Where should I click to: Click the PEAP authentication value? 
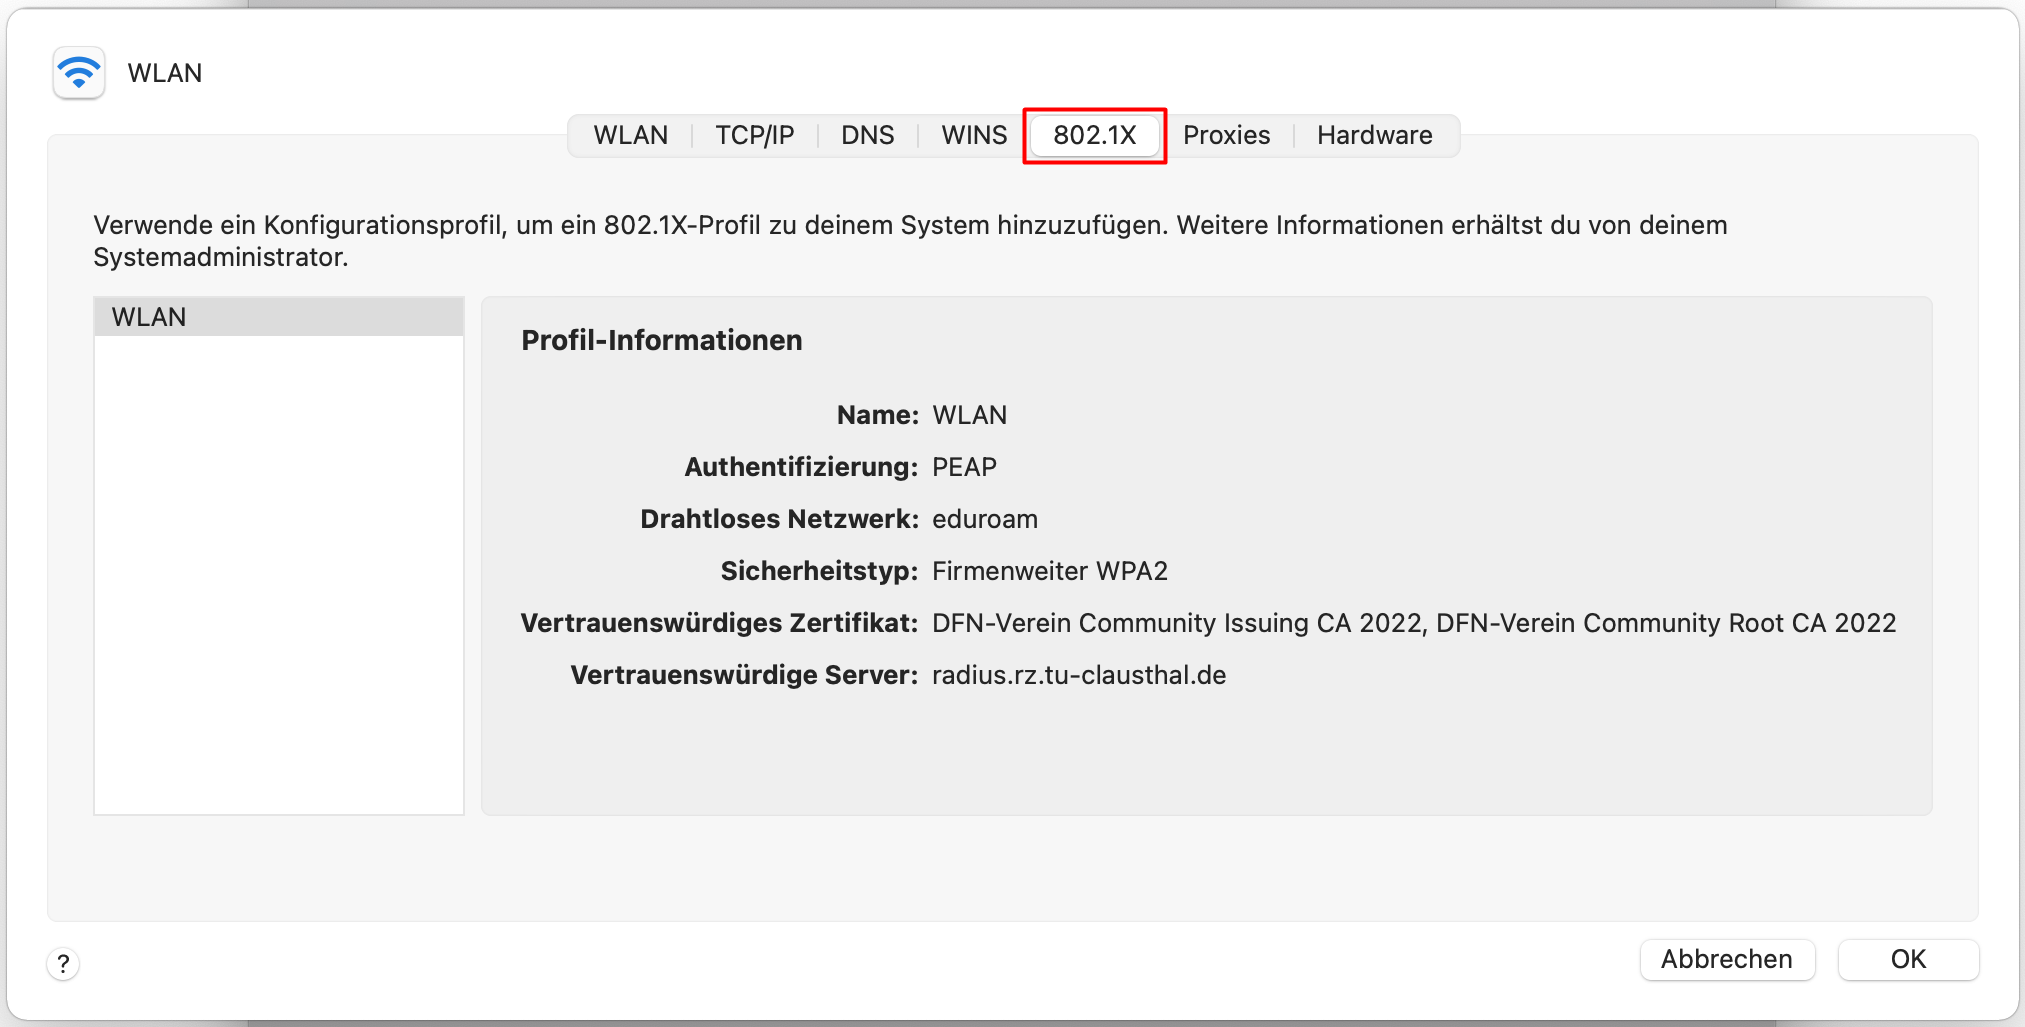(x=964, y=467)
